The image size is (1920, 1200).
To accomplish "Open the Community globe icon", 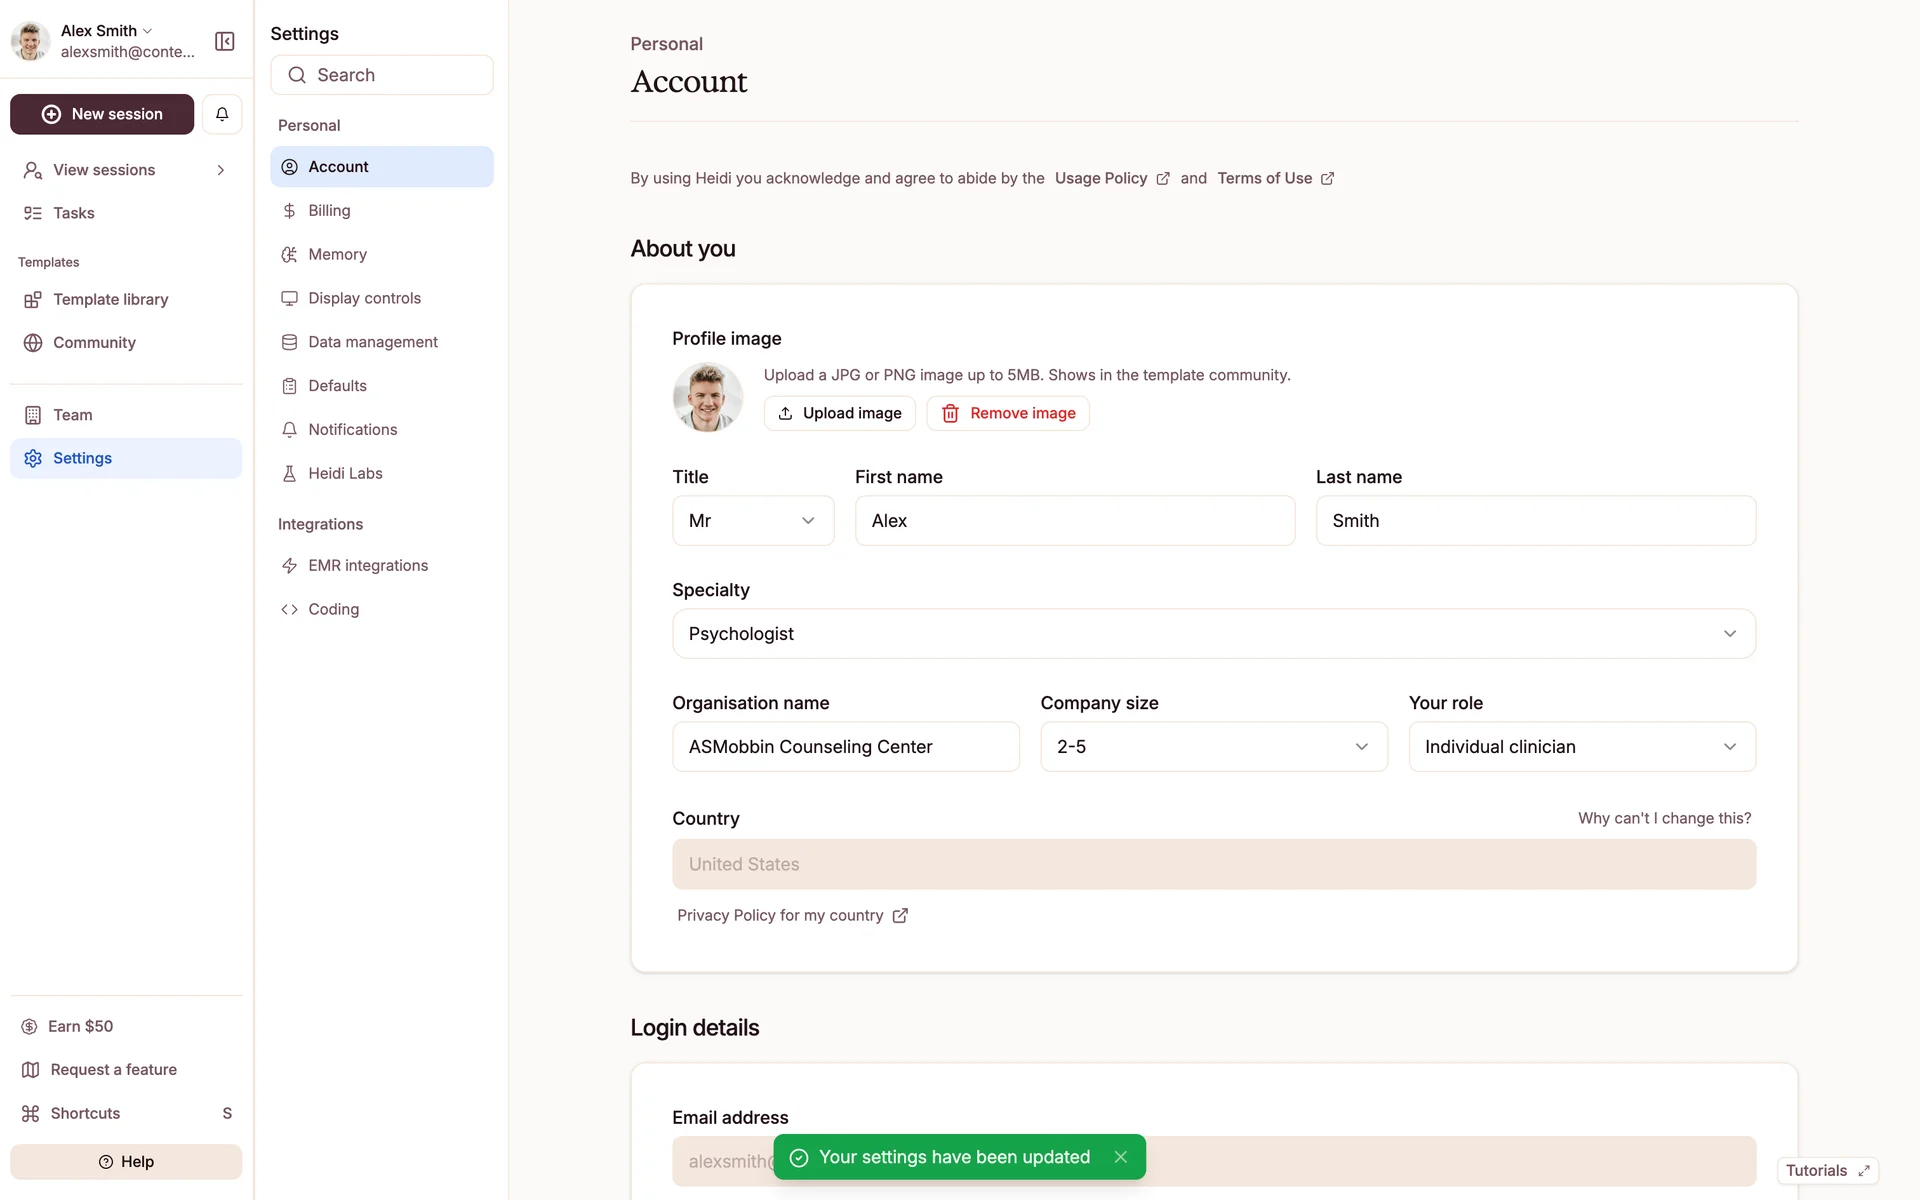I will click(33, 343).
